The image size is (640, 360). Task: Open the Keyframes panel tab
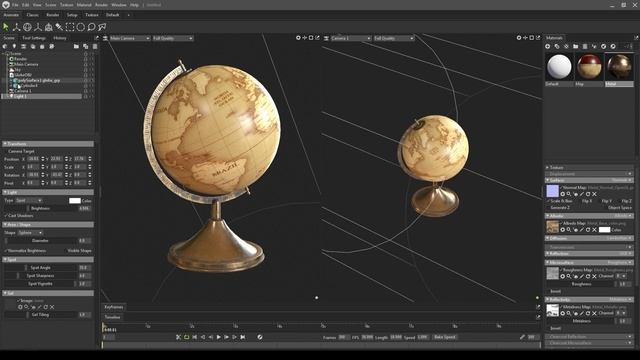(114, 307)
